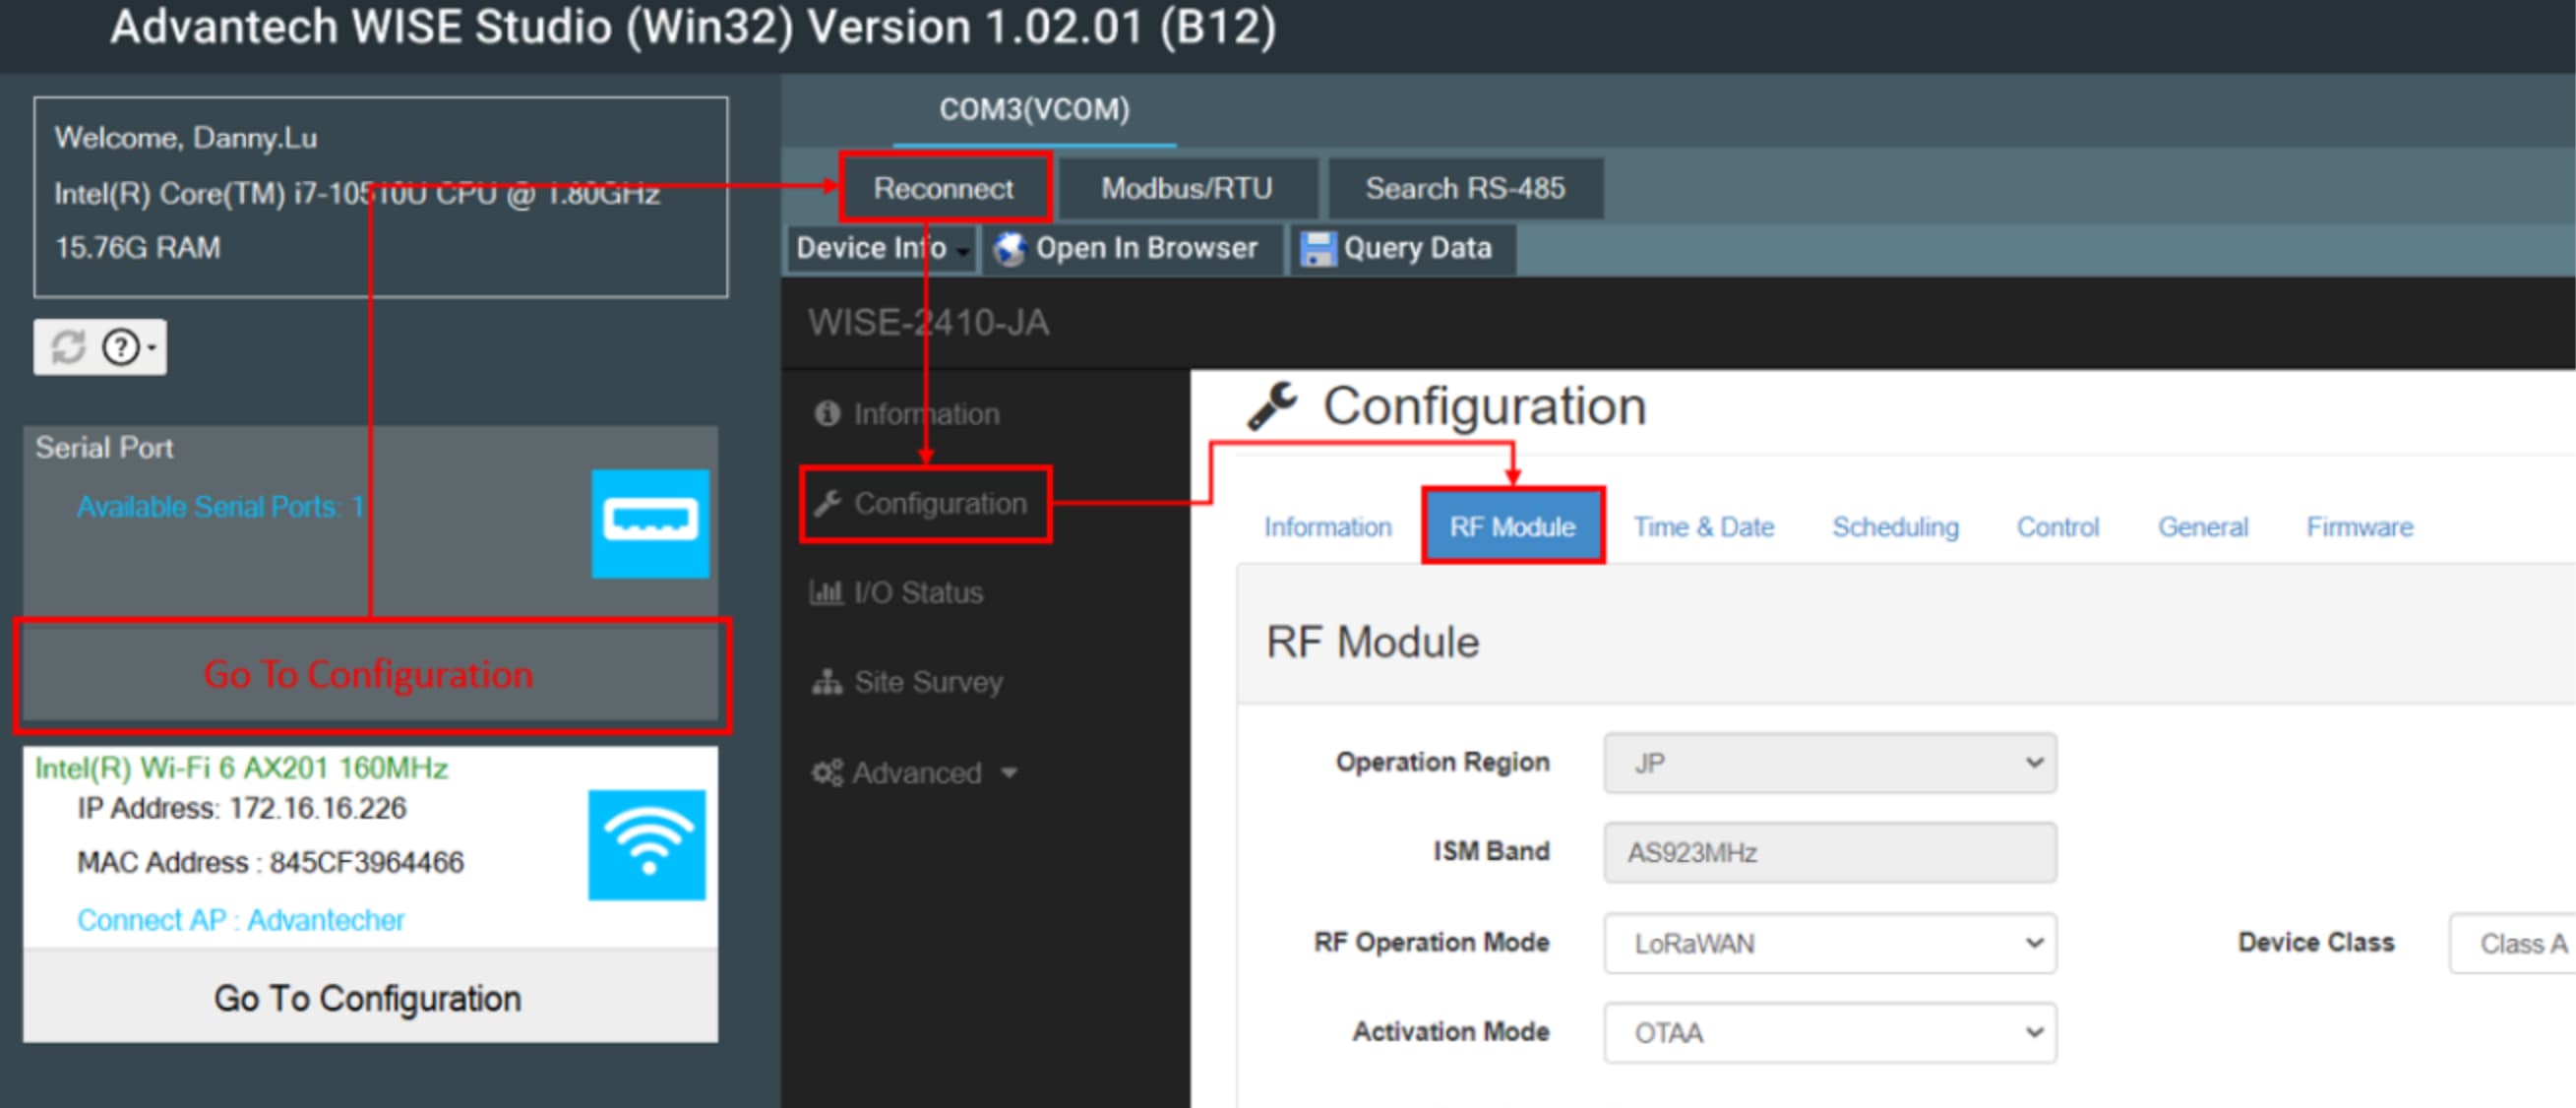This screenshot has width=2576, height=1108.
Task: Switch to the Control tab
Action: pos(2057,527)
